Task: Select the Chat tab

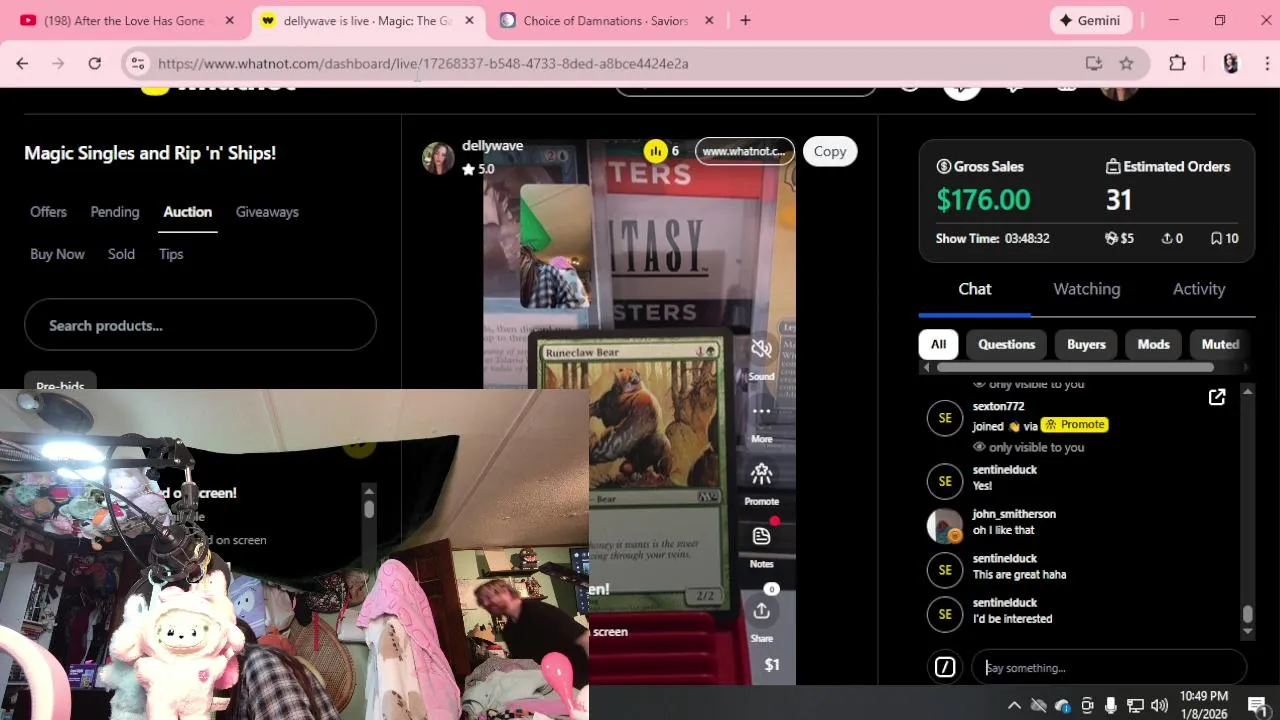Action: [975, 289]
